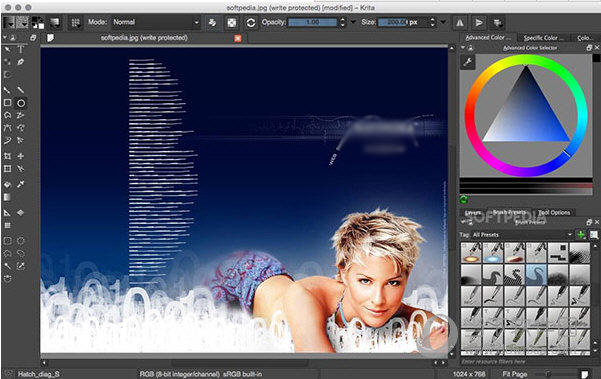Select the Freehand Brush tool
The image size is (601, 379).
[x=7, y=90]
